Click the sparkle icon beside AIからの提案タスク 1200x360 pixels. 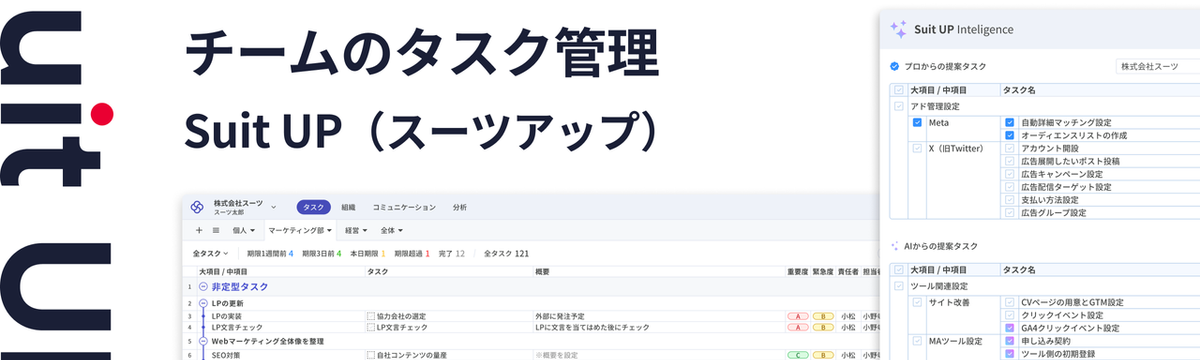click(895, 246)
